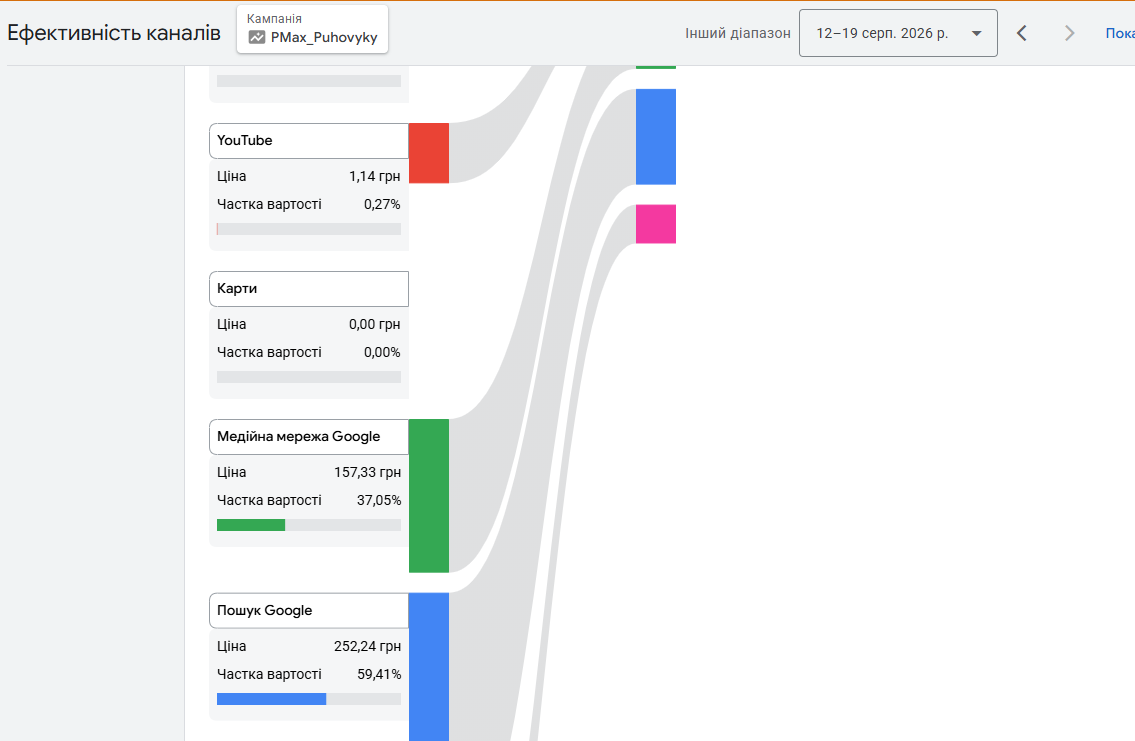This screenshot has width=1135, height=741.
Task: Click the price value 157,33 грн
Action: 367,473
